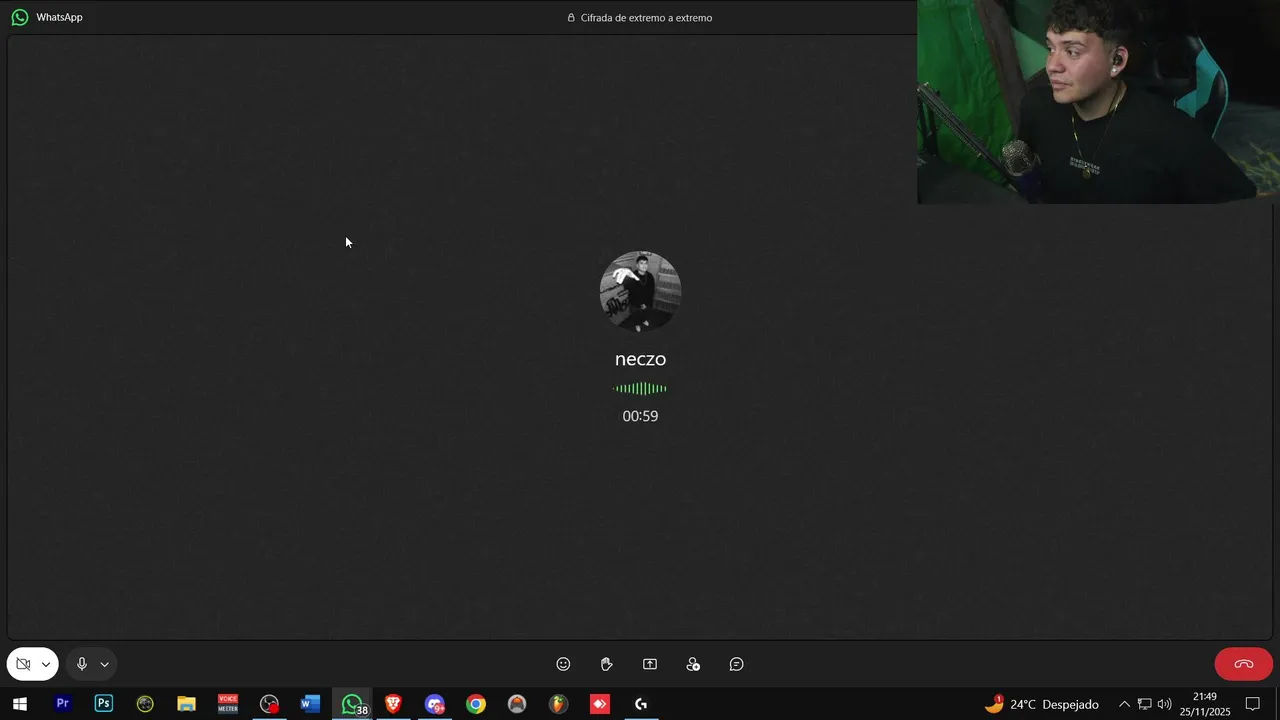Click neczo's profile picture

point(640,291)
